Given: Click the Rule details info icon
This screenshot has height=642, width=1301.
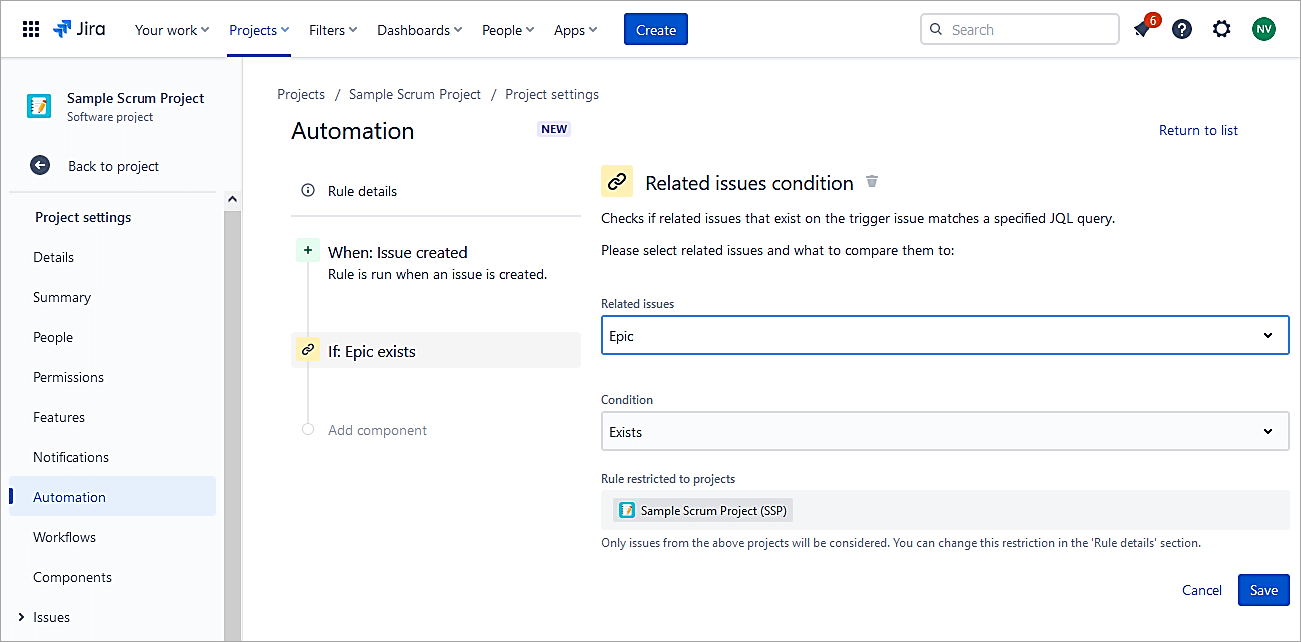Looking at the screenshot, I should point(308,191).
